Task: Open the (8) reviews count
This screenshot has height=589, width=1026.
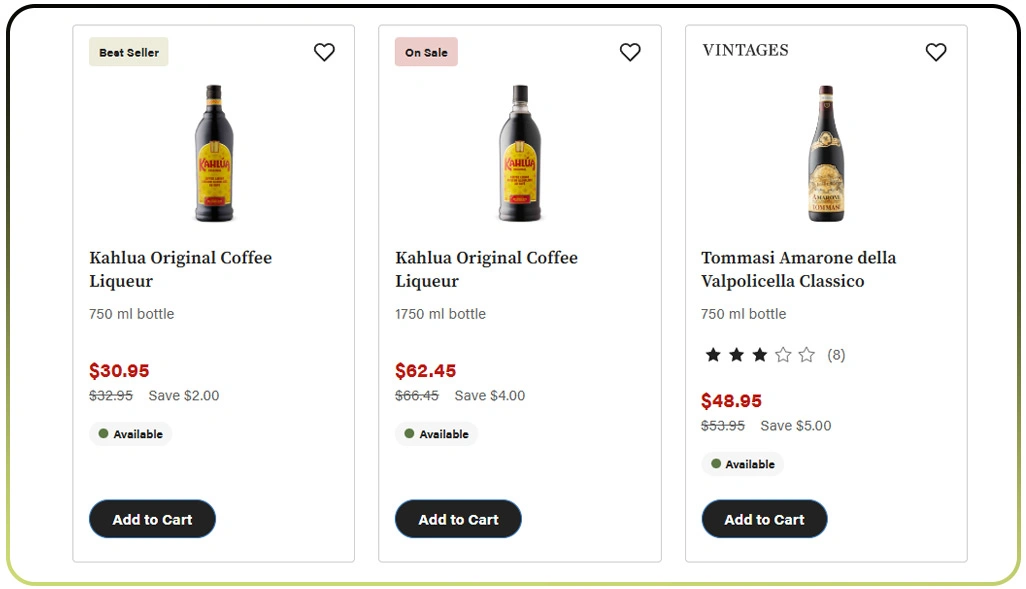Action: (836, 355)
